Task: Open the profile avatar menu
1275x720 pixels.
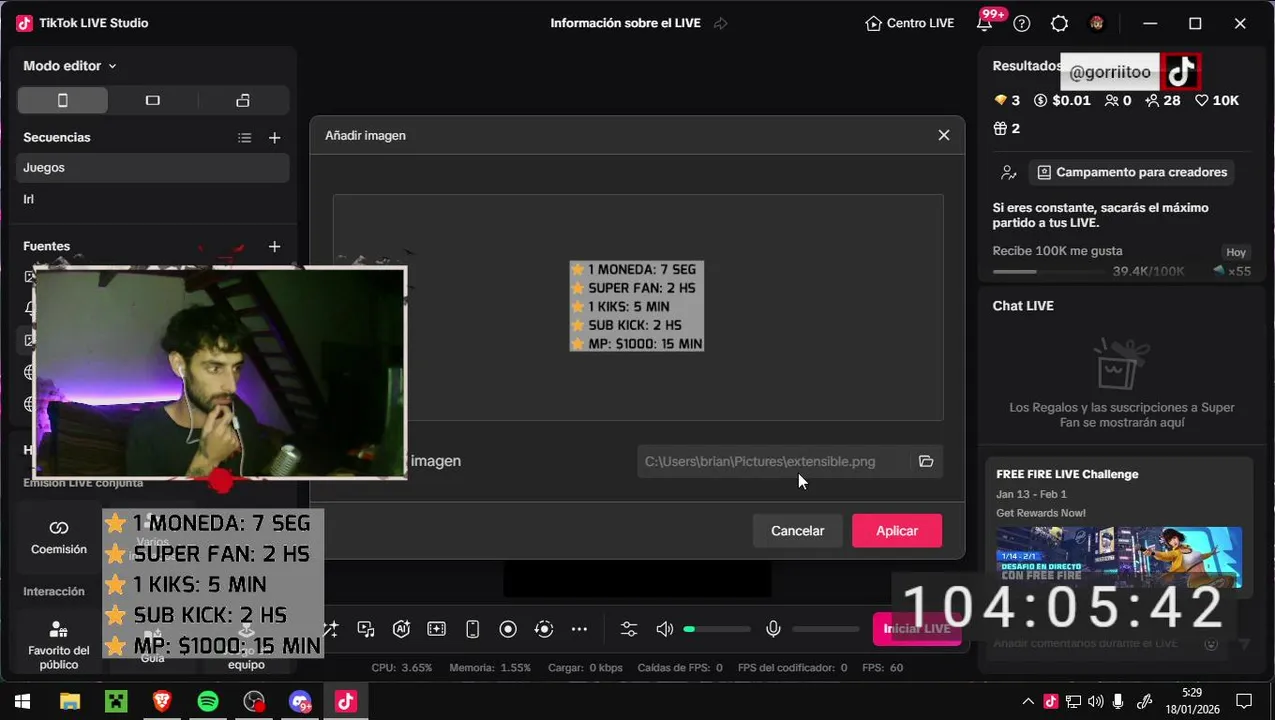Action: (1097, 23)
